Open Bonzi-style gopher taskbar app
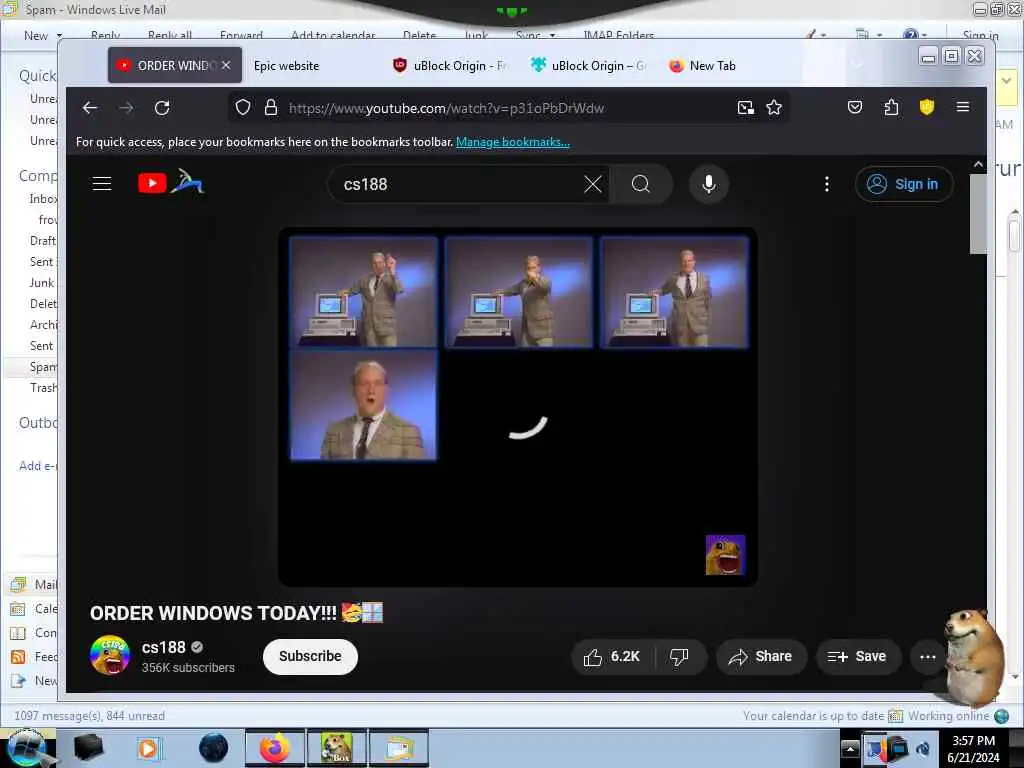 [x=337, y=748]
